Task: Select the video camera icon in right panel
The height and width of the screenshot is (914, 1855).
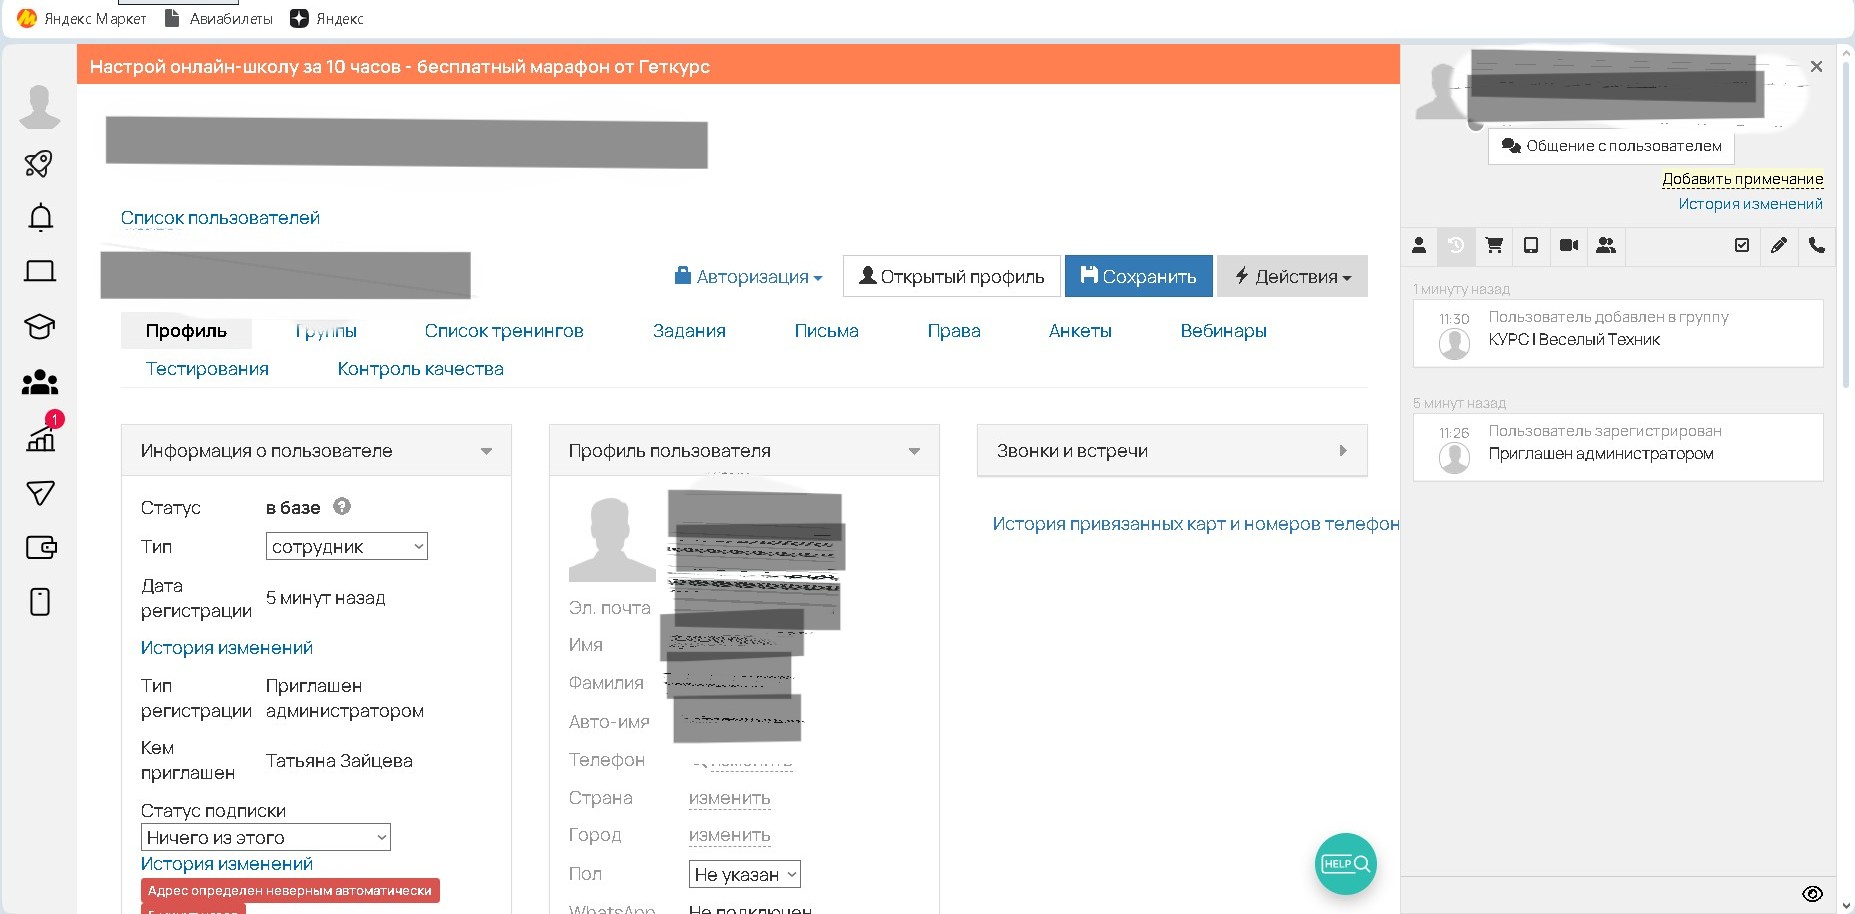Action: [x=1569, y=245]
